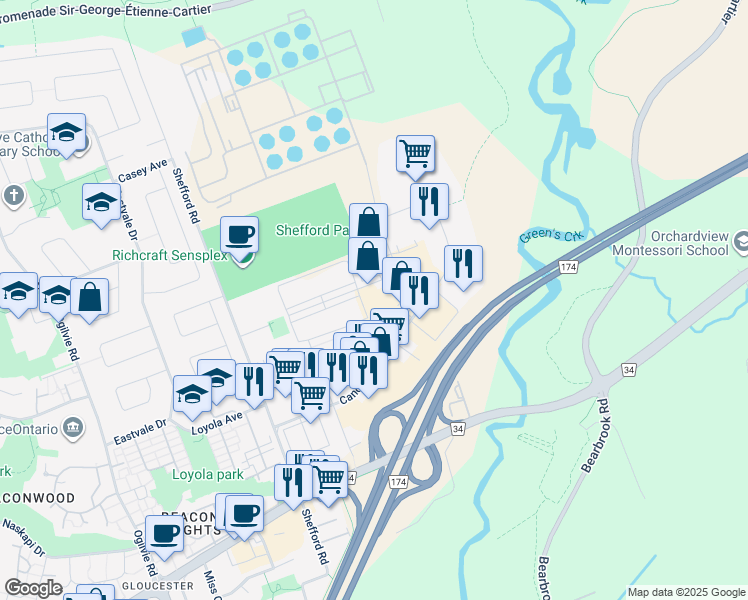Click the Map data ©2025 Google attribution
Viewport: 748px width, 600px height.
coord(686,592)
